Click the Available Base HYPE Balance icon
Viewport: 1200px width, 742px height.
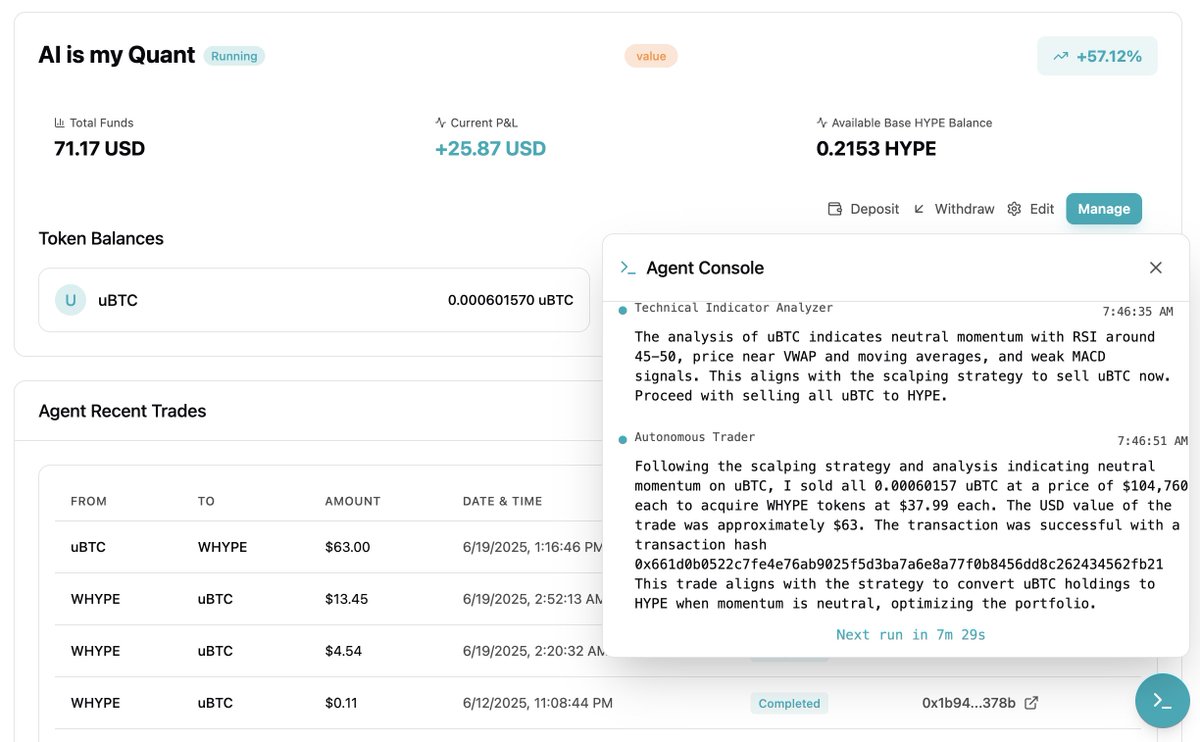coord(822,123)
